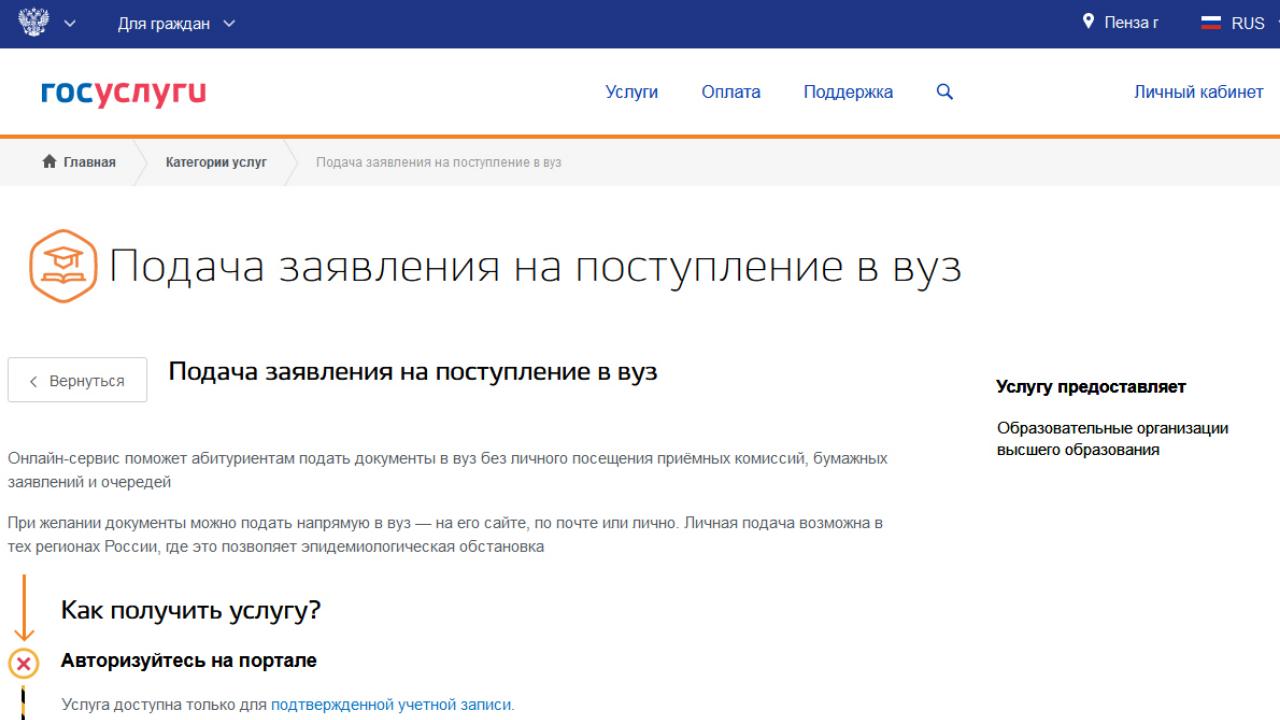
Task: Open the Услуги menu item
Action: coord(631,91)
